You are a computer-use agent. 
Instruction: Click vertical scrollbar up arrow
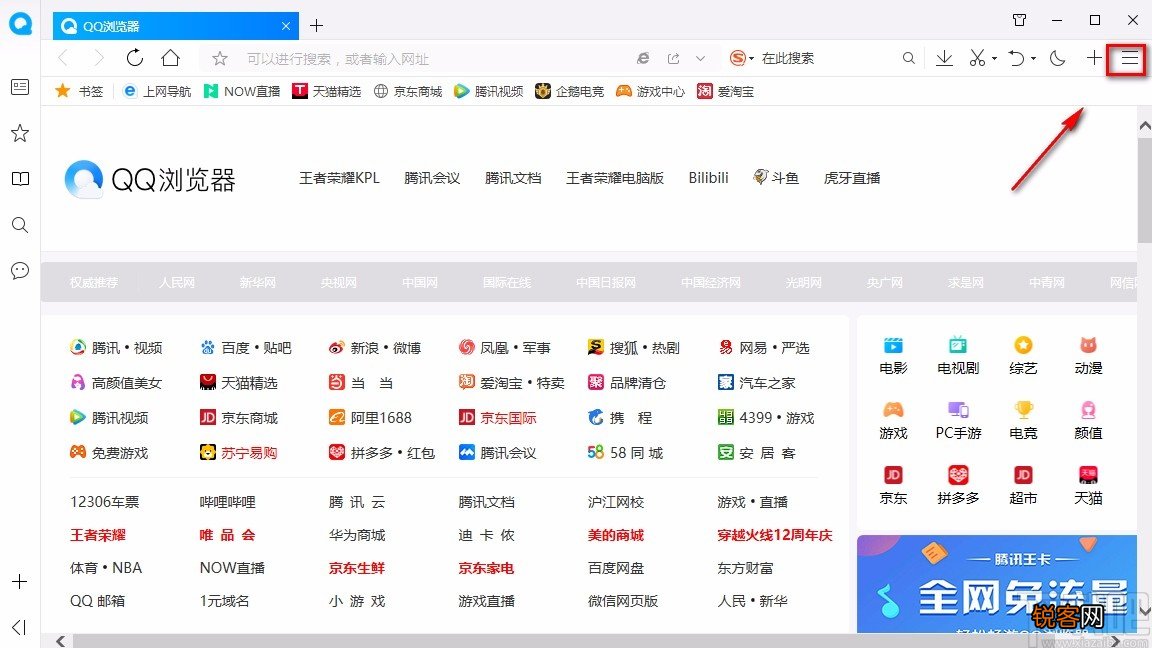tap(1145, 126)
